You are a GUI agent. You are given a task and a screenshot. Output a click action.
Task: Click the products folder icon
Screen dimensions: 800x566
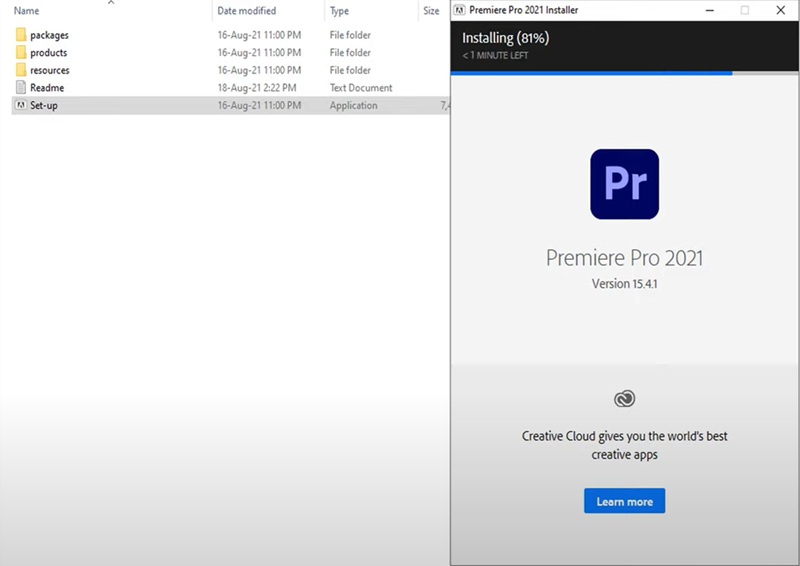(x=21, y=53)
